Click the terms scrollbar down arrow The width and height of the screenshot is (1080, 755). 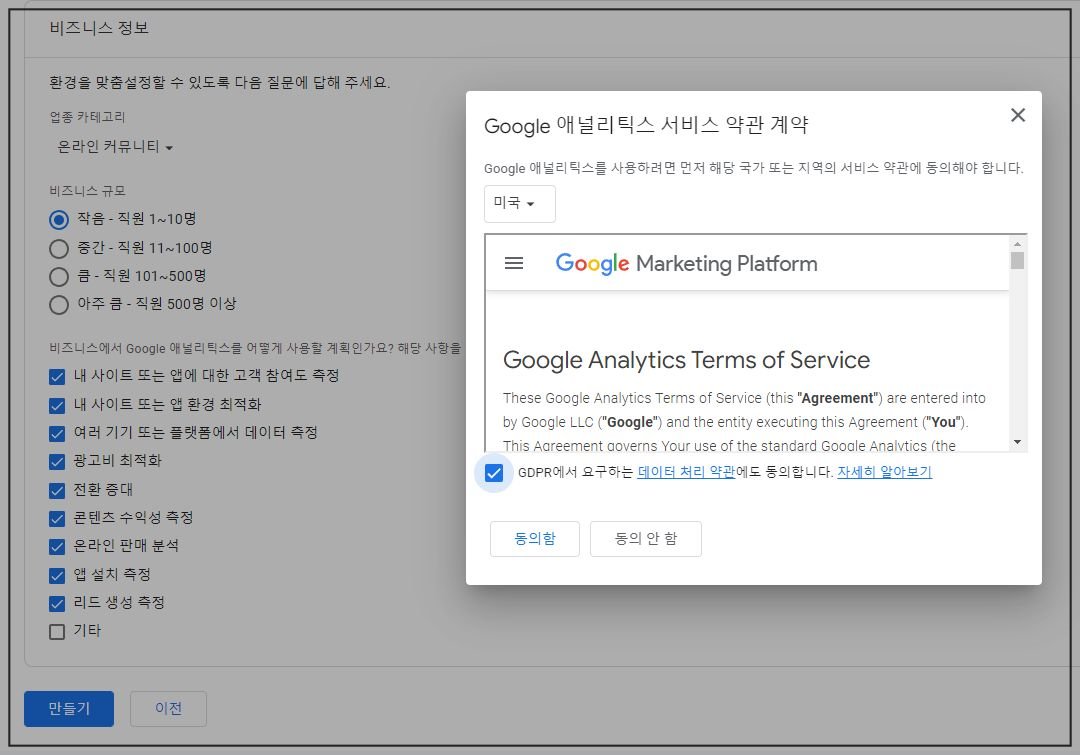tap(1017, 442)
